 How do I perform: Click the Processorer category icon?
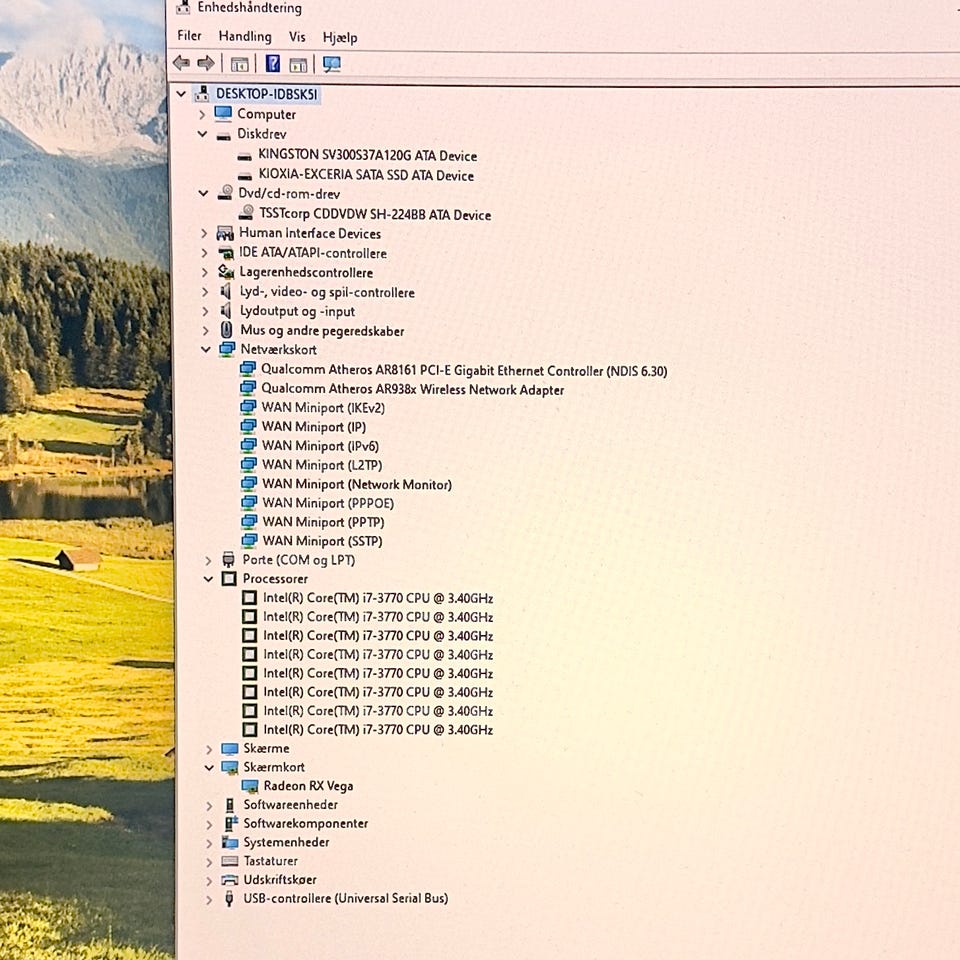(229, 579)
